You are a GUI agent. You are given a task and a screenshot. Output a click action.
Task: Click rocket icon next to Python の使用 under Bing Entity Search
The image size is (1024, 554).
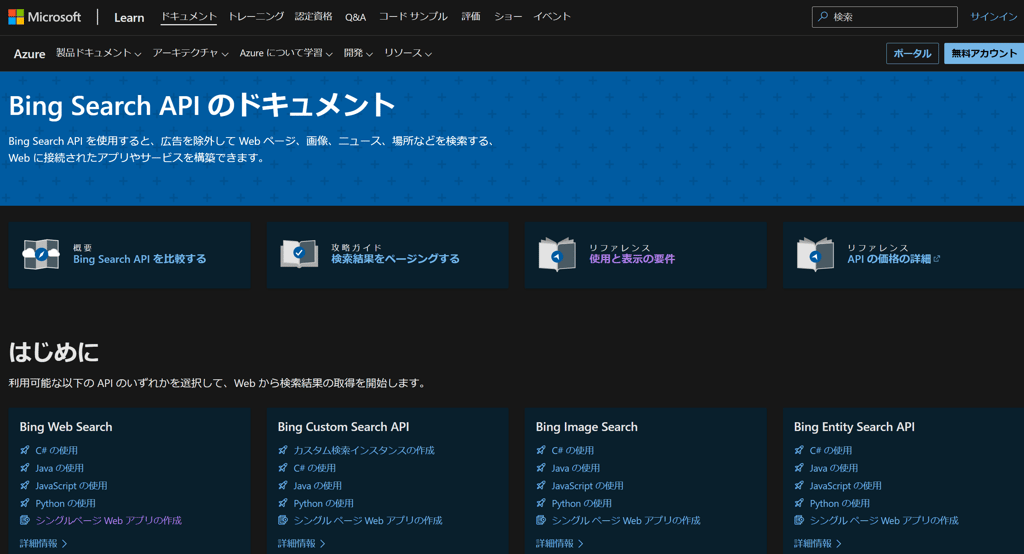pyautogui.click(x=799, y=503)
